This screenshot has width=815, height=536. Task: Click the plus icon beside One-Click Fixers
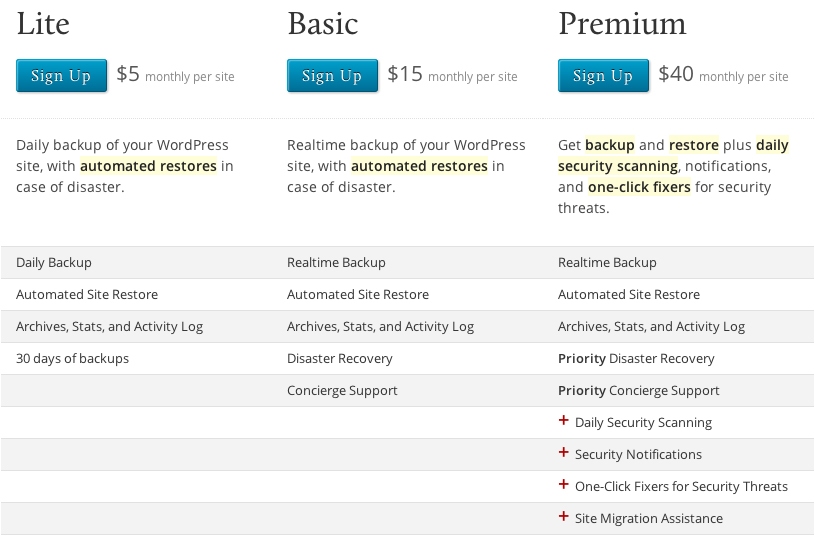click(x=563, y=485)
